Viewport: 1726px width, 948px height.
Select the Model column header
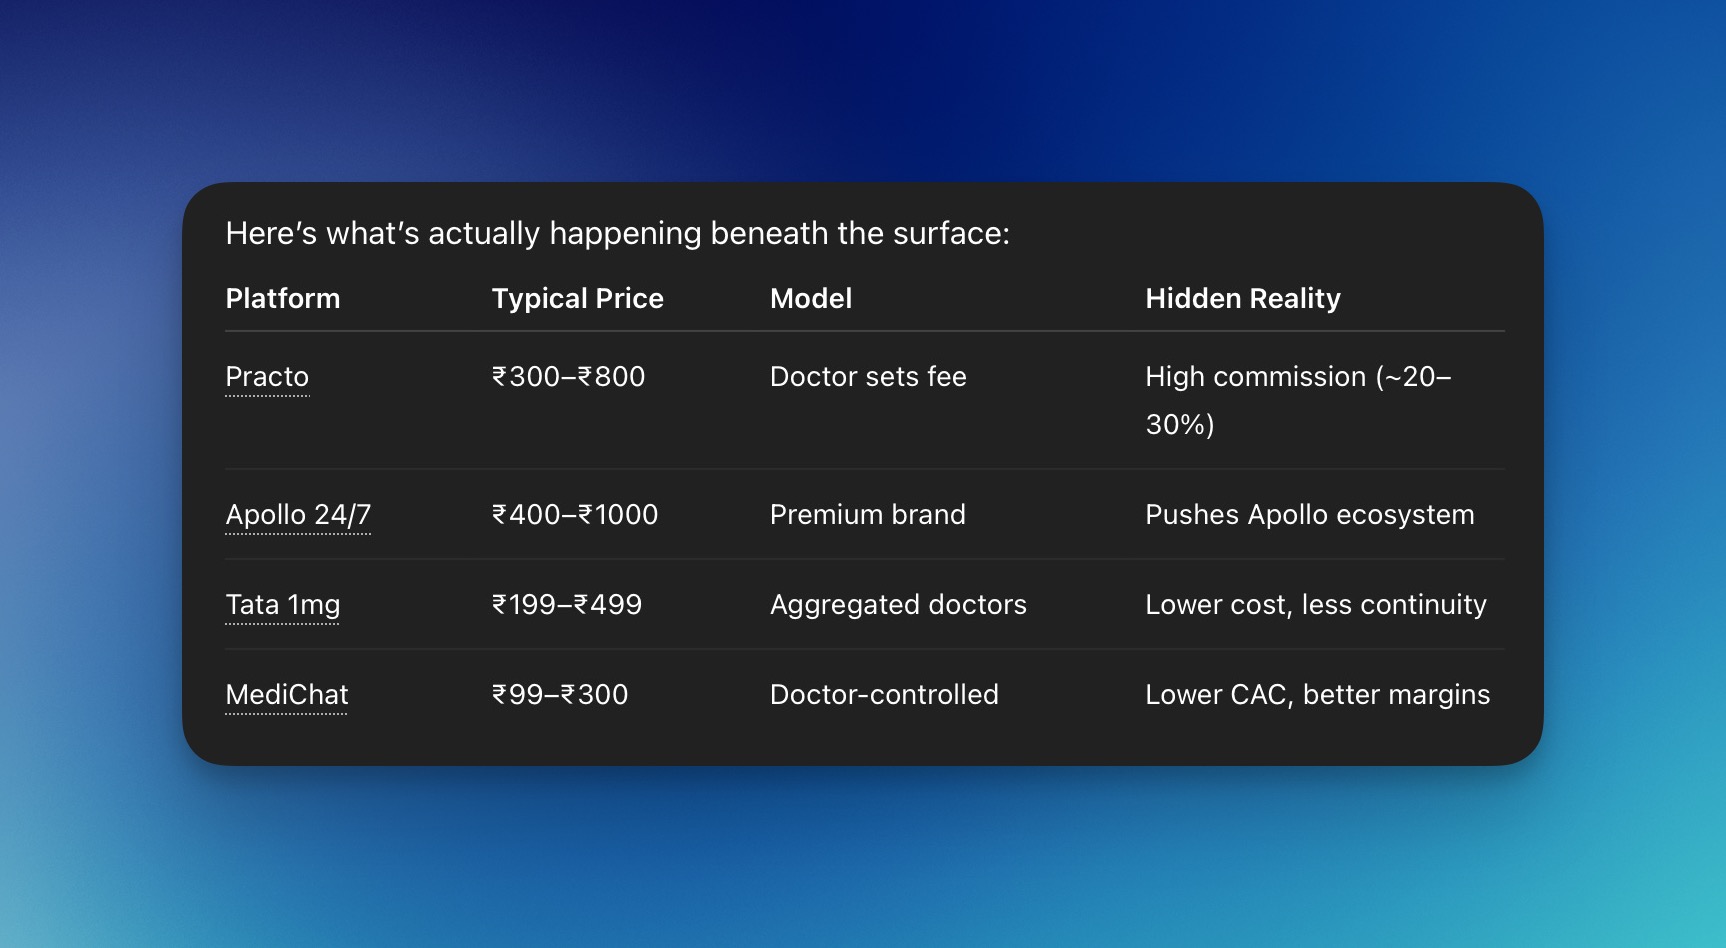click(811, 299)
